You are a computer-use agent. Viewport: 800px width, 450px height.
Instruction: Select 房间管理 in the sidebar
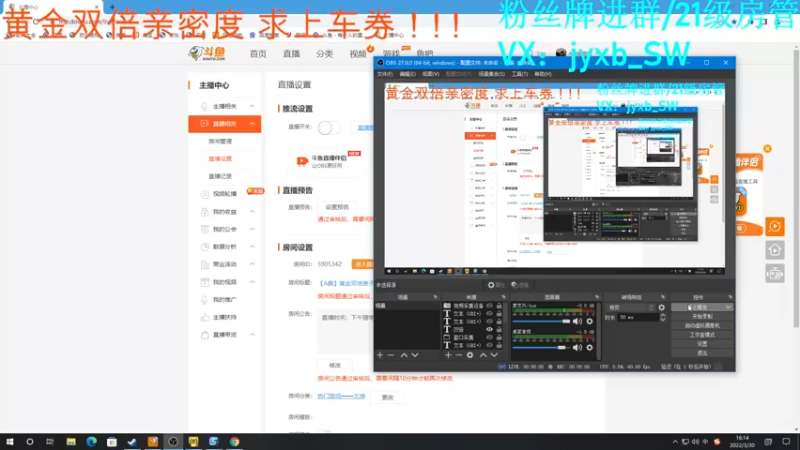[220, 141]
